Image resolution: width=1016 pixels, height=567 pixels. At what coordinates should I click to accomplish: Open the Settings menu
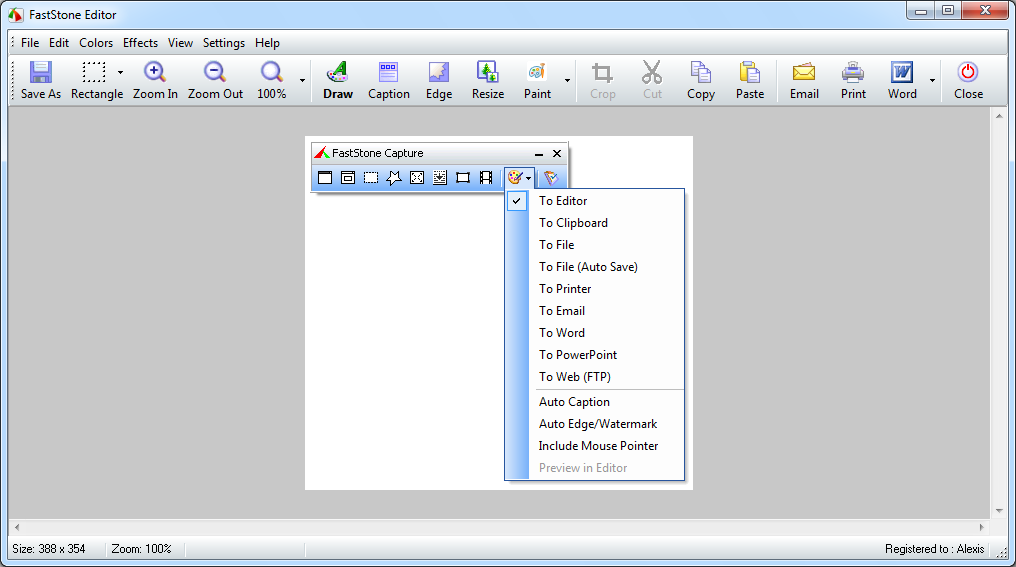(x=224, y=43)
